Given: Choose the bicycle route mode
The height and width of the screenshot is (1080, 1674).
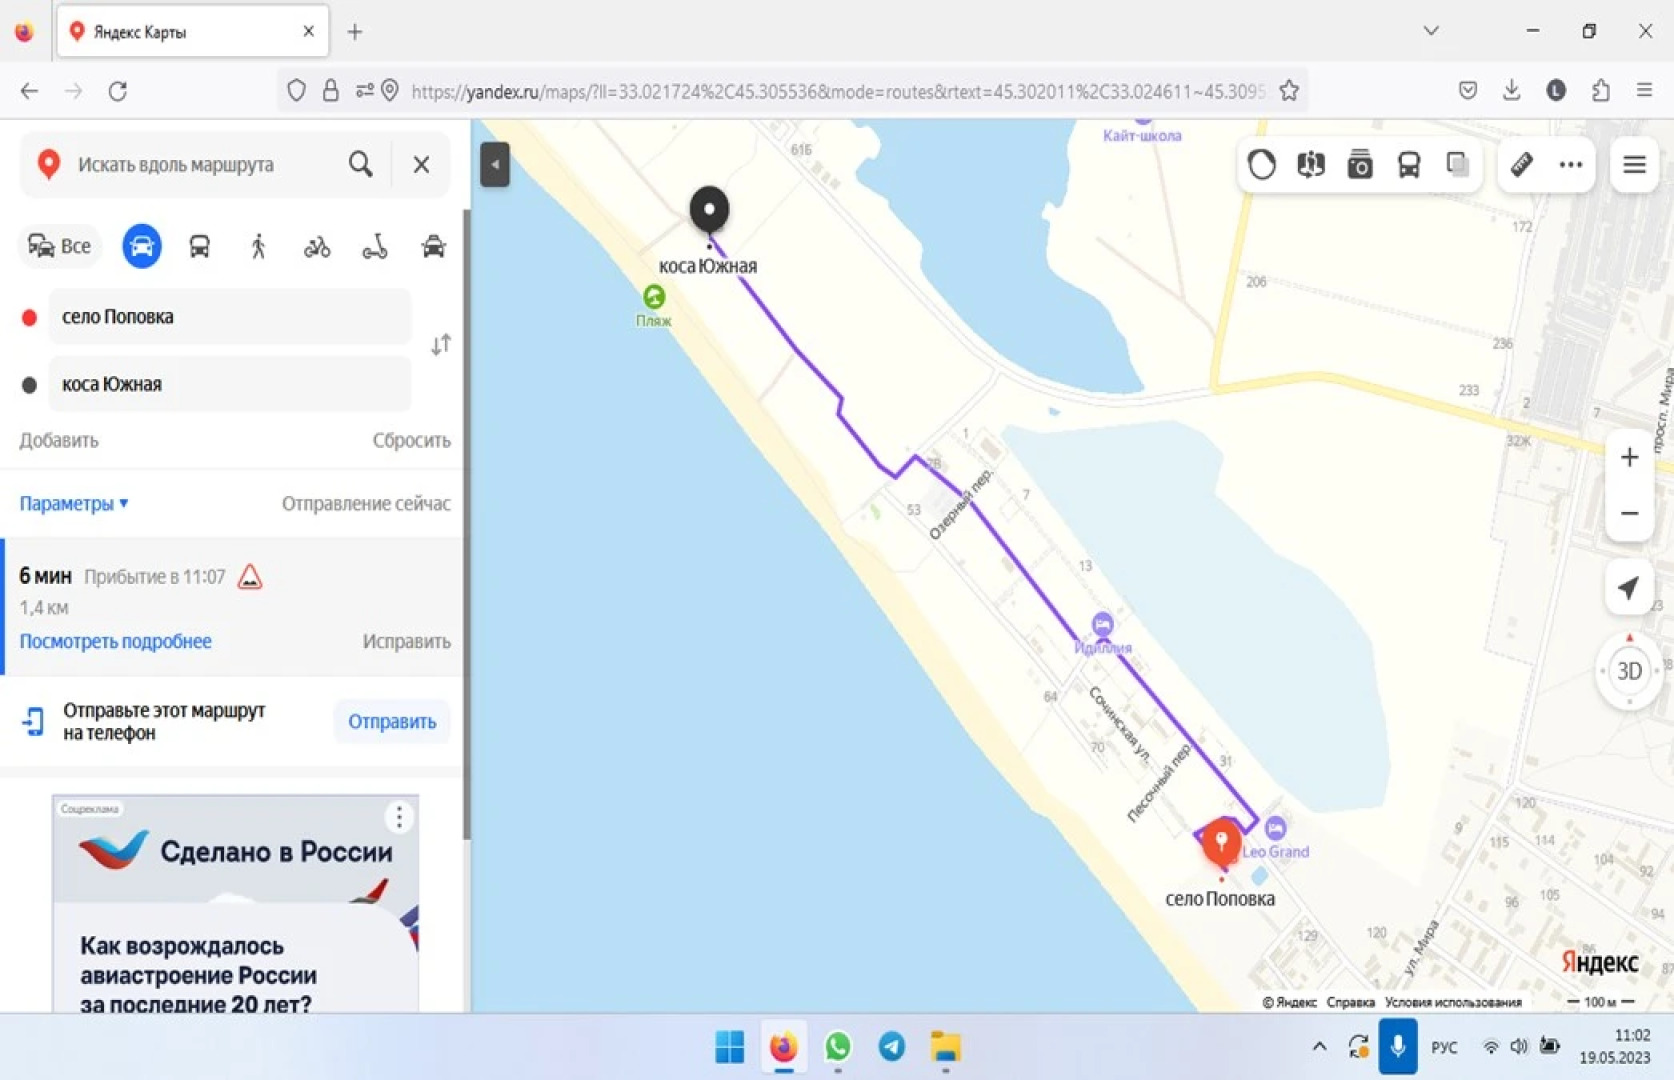Looking at the screenshot, I should pyautogui.click(x=317, y=246).
